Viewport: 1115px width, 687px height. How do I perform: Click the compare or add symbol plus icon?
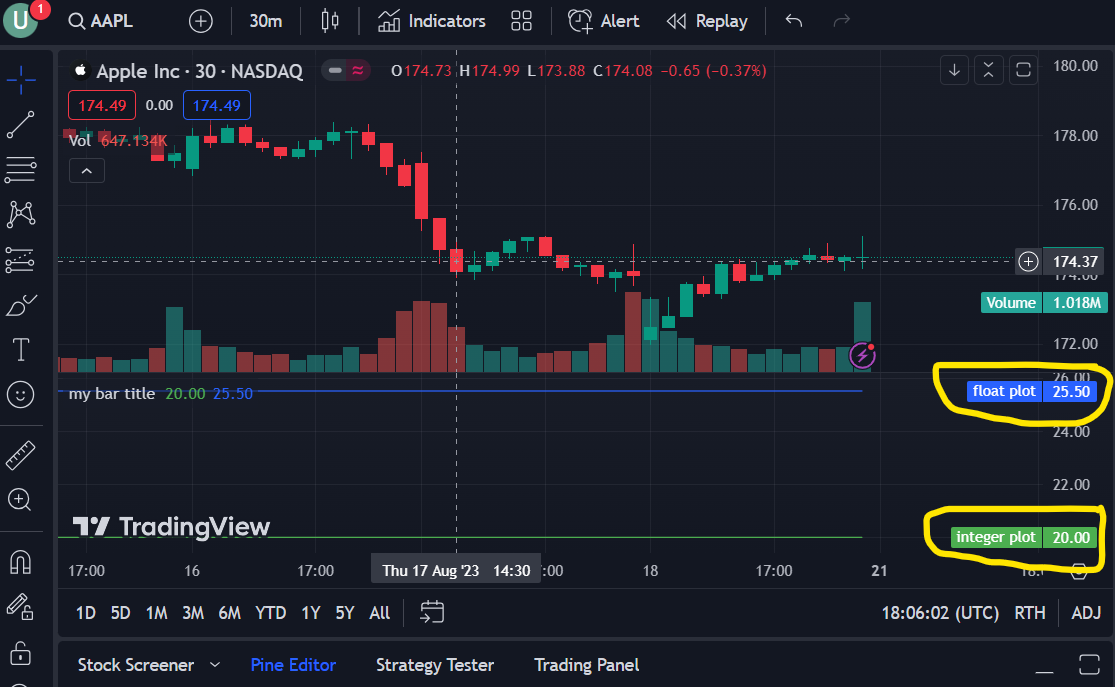click(201, 21)
